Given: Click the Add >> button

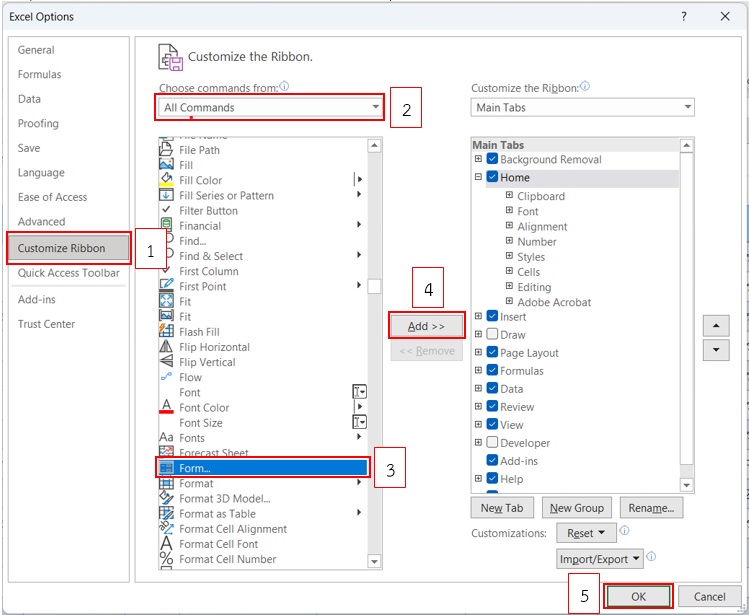Looking at the screenshot, I should point(427,326).
